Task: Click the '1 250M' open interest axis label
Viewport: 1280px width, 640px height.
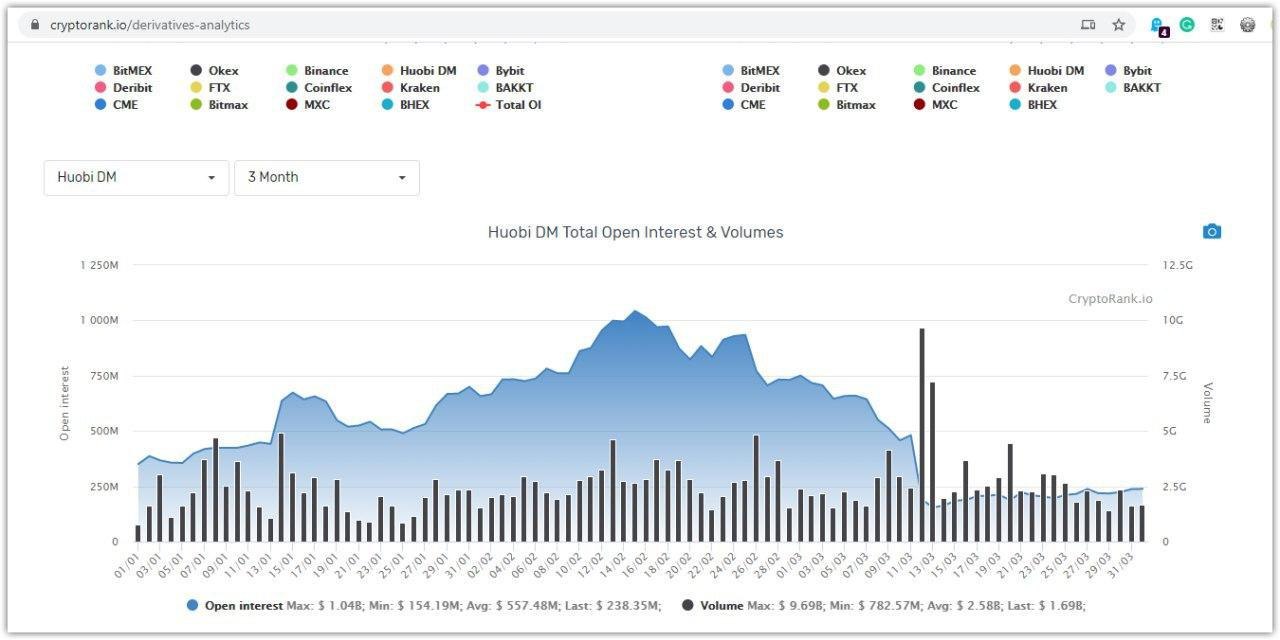Action: point(100,265)
